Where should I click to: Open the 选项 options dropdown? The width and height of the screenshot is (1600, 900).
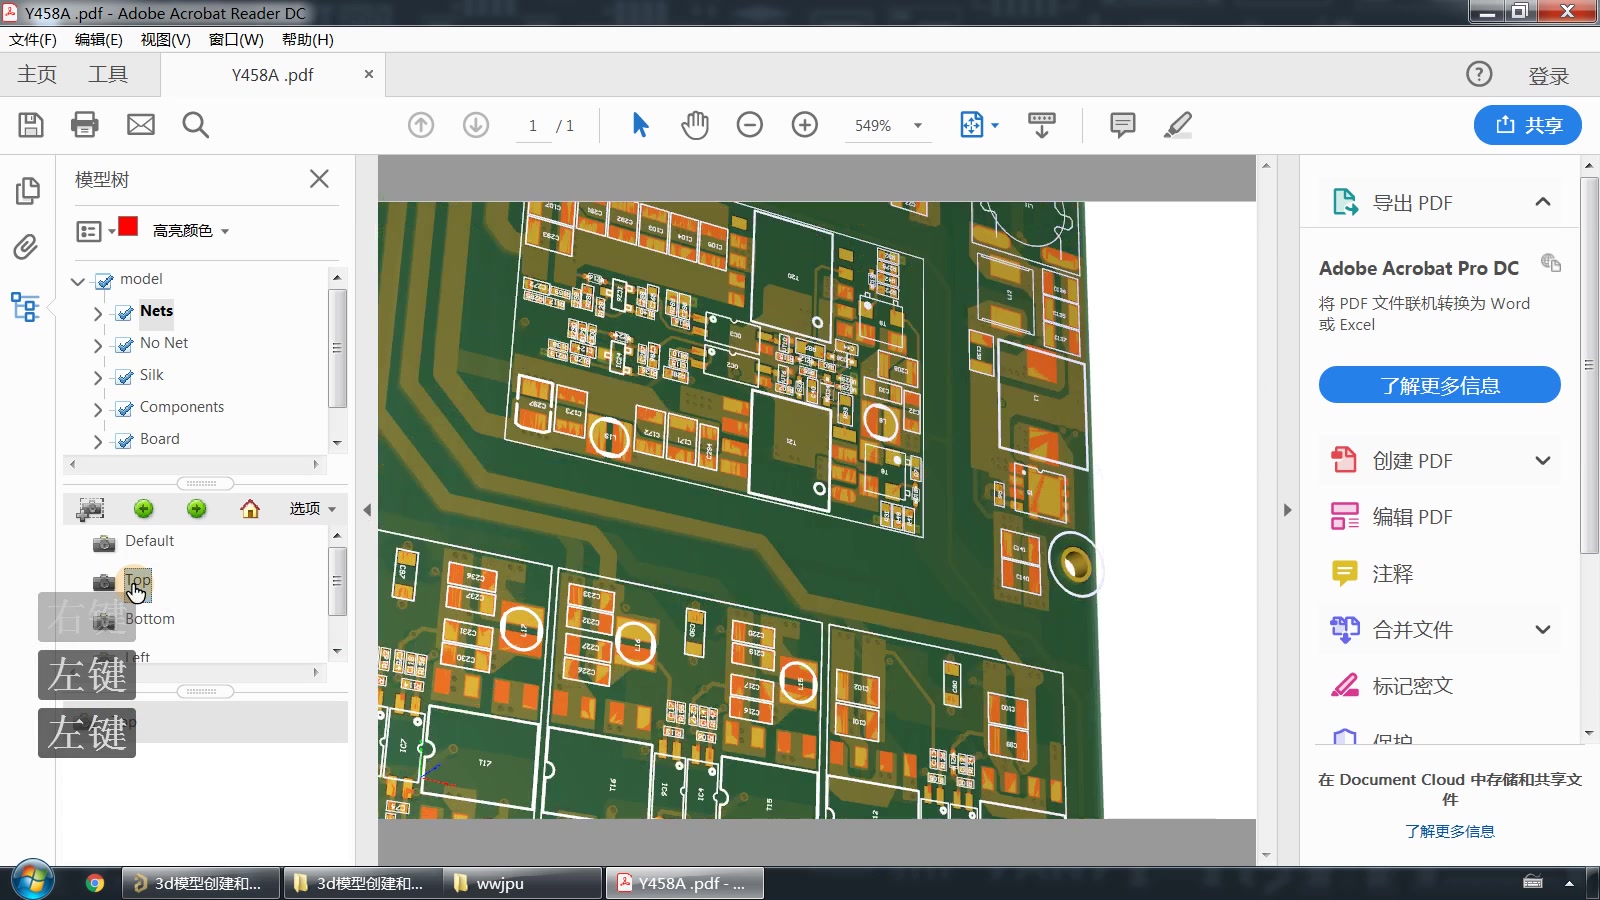click(313, 509)
